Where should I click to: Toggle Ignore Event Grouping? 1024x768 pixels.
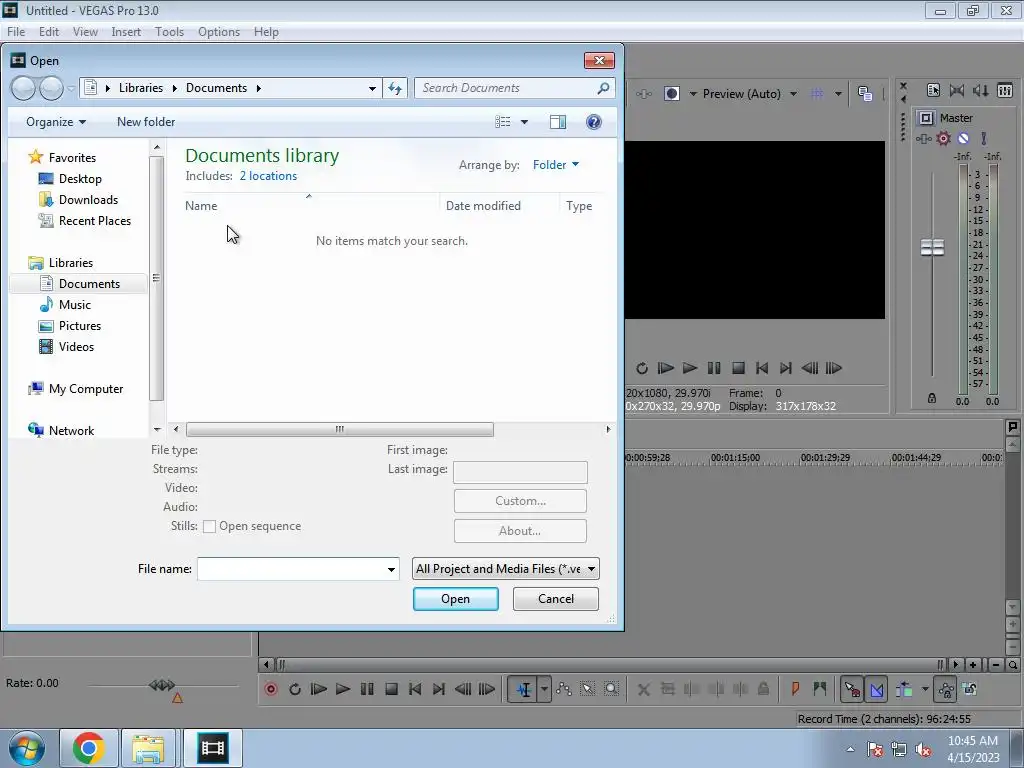[x=970, y=689]
